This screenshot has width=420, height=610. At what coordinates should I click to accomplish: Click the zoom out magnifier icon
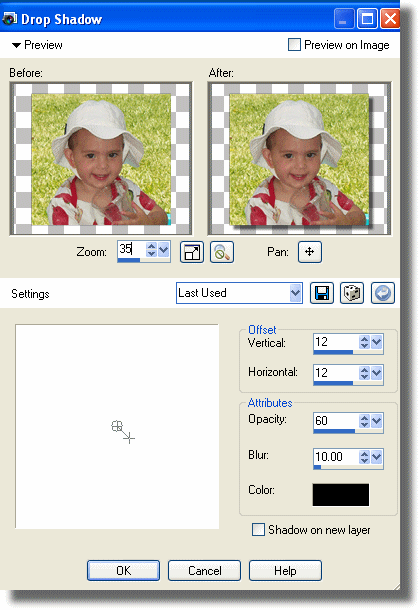pyautogui.click(x=222, y=252)
